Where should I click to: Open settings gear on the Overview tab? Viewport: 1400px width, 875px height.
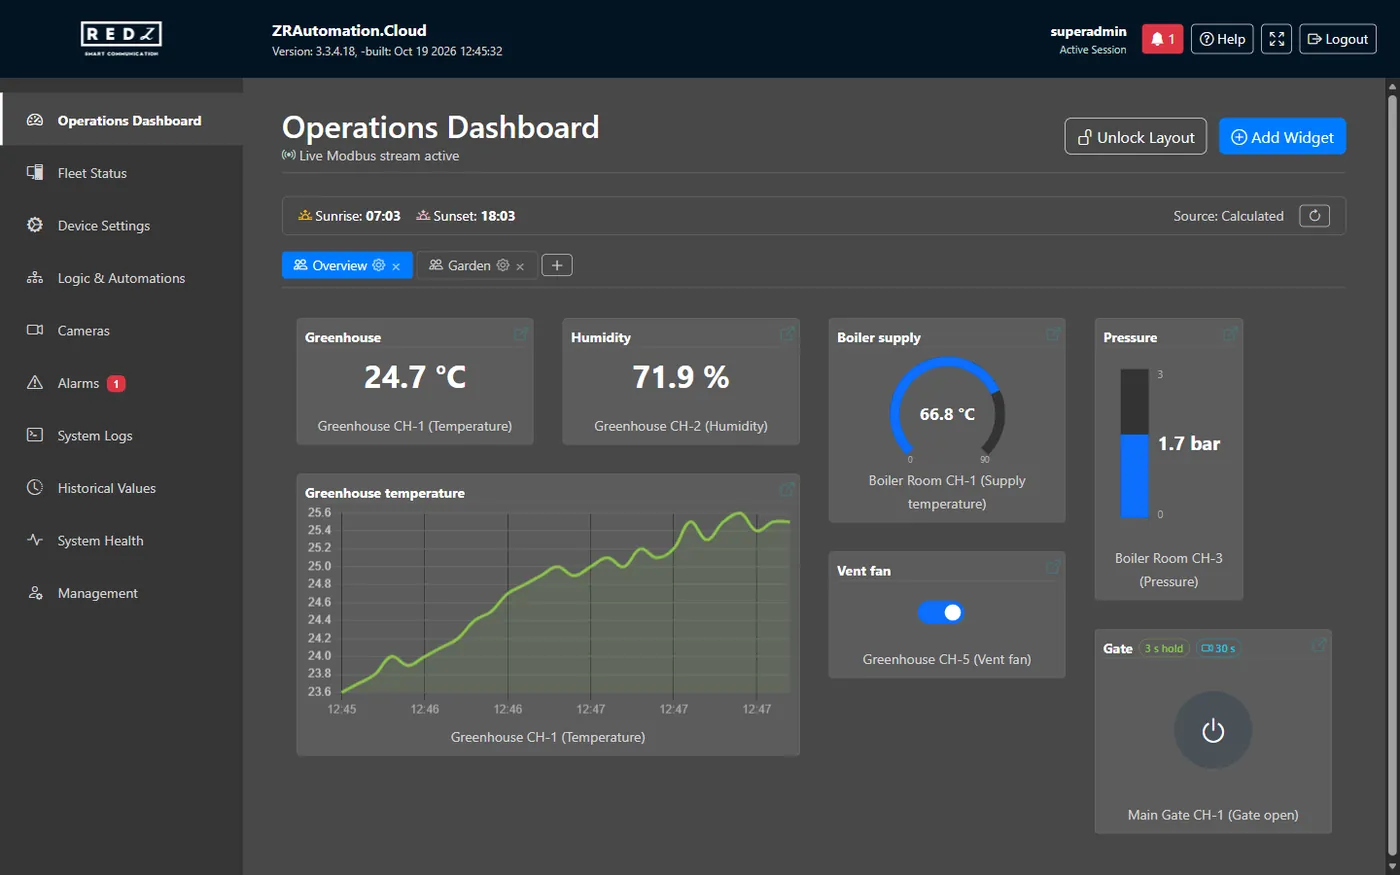[379, 265]
